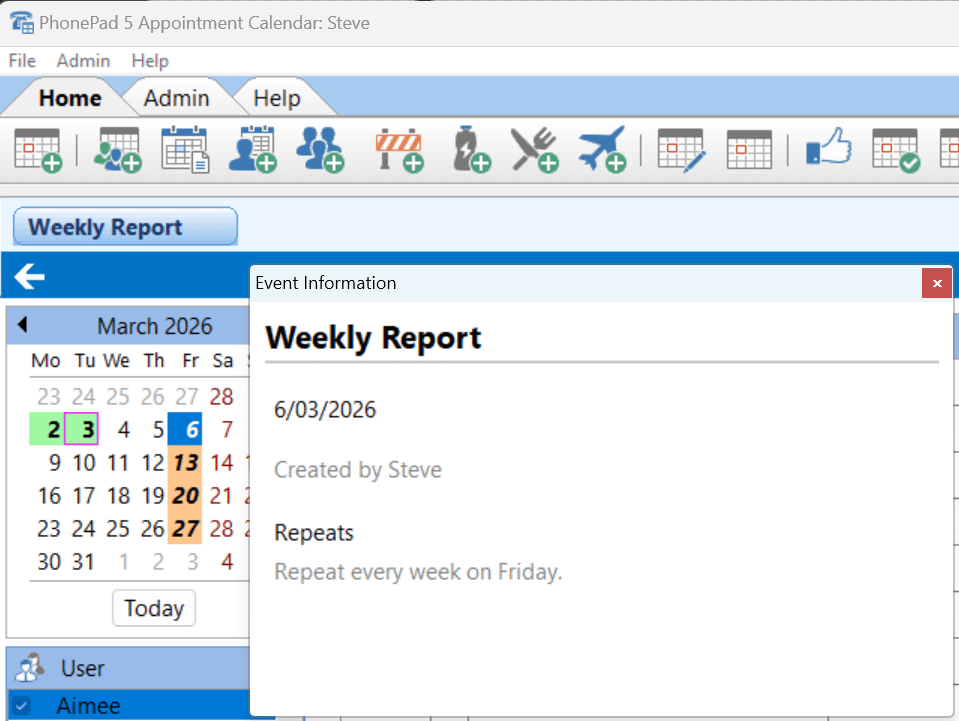Select February 28 in the calendar
The image size is (959, 721).
(x=221, y=396)
